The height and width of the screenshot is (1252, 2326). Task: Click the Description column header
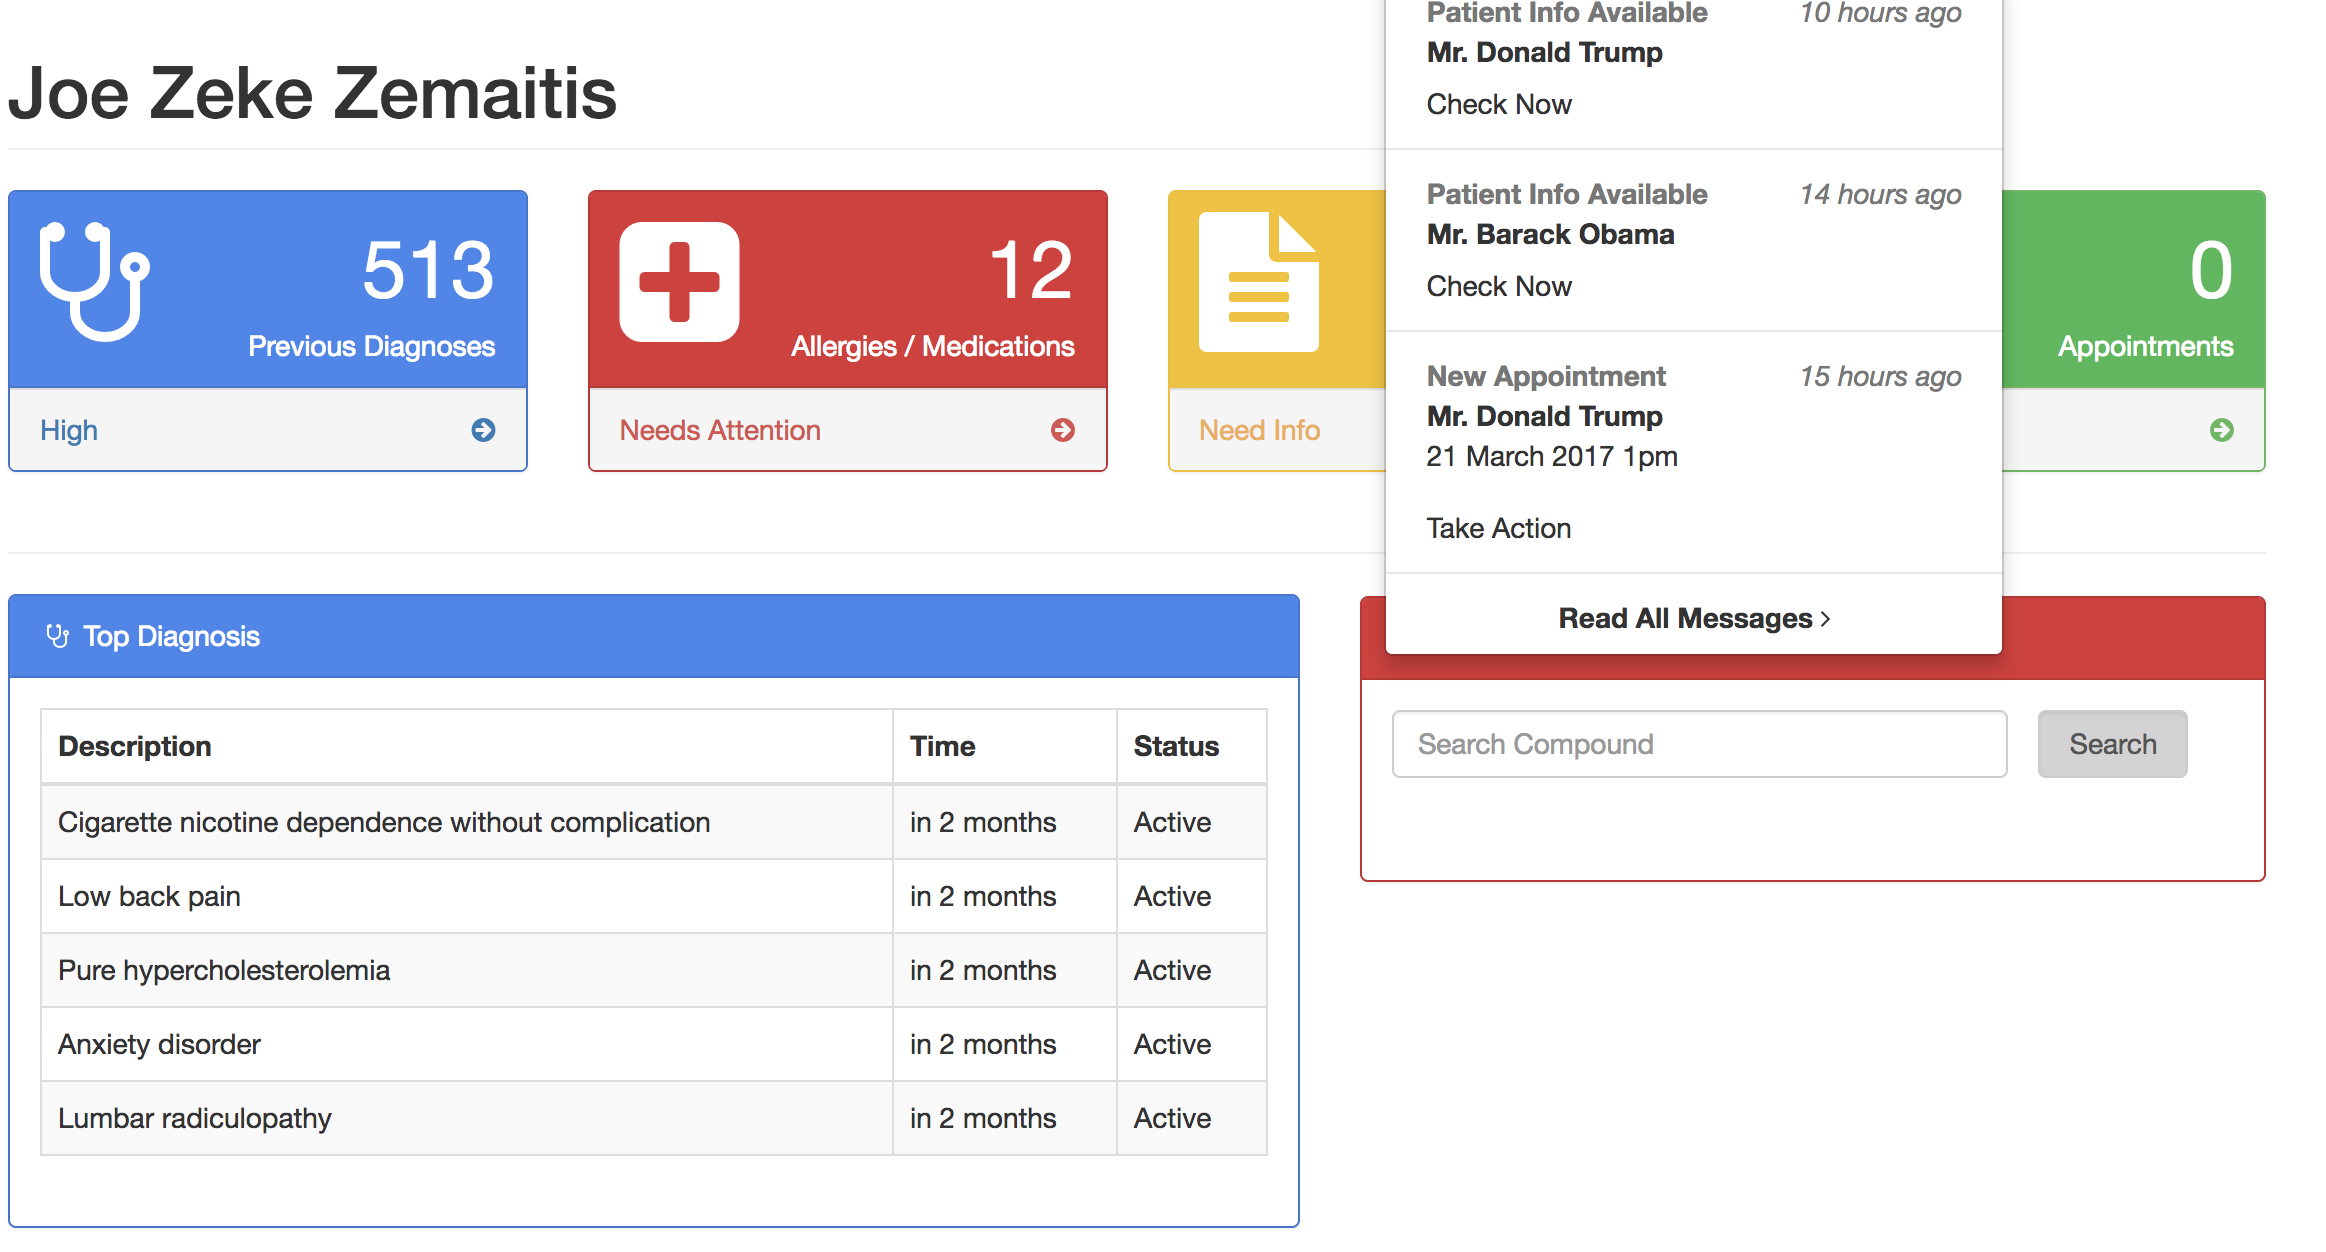pyautogui.click(x=135, y=746)
